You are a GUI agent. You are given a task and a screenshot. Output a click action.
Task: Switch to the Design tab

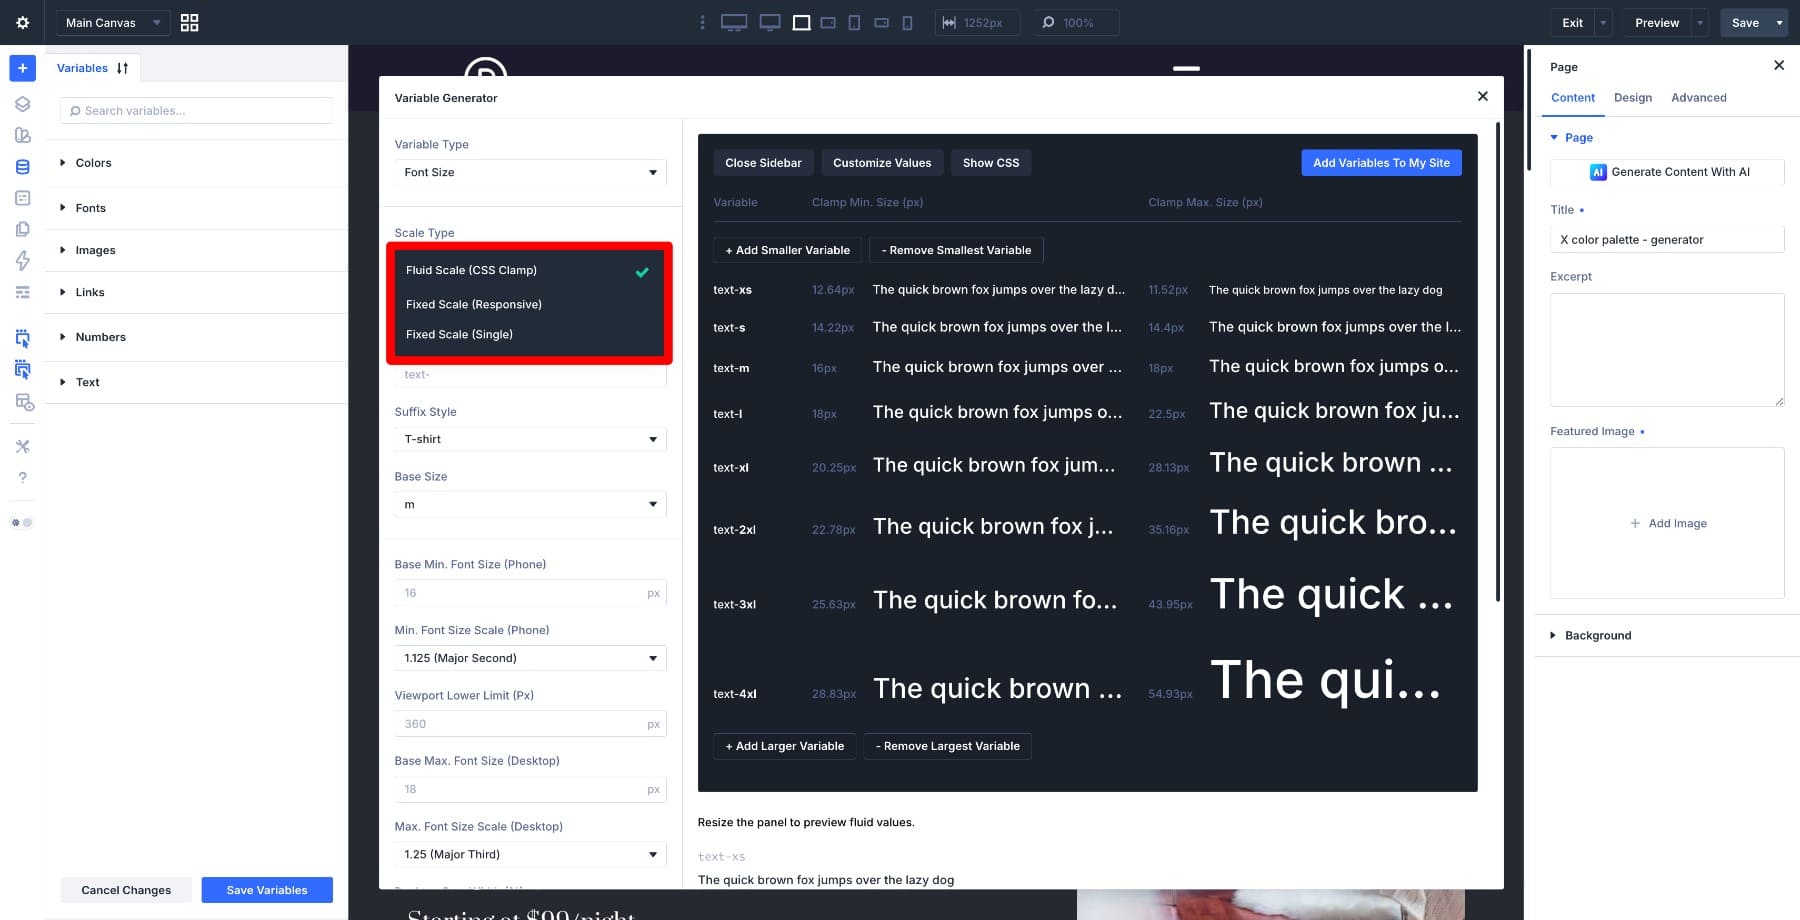pyautogui.click(x=1633, y=98)
